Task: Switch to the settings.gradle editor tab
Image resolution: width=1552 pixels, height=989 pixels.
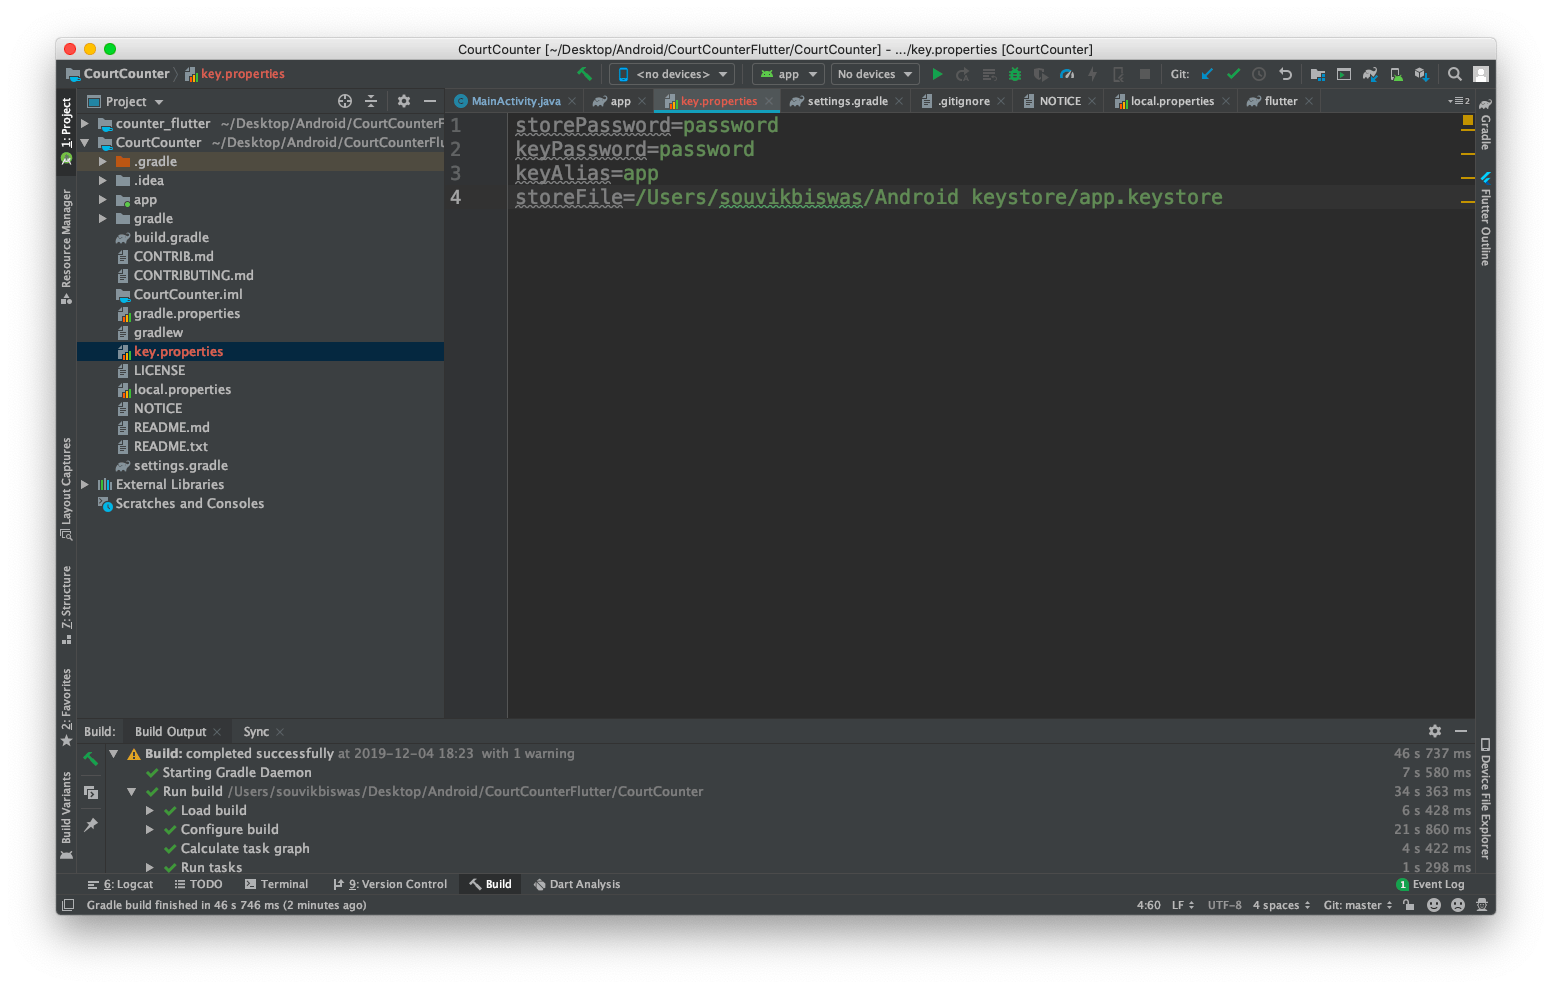Action: [846, 101]
